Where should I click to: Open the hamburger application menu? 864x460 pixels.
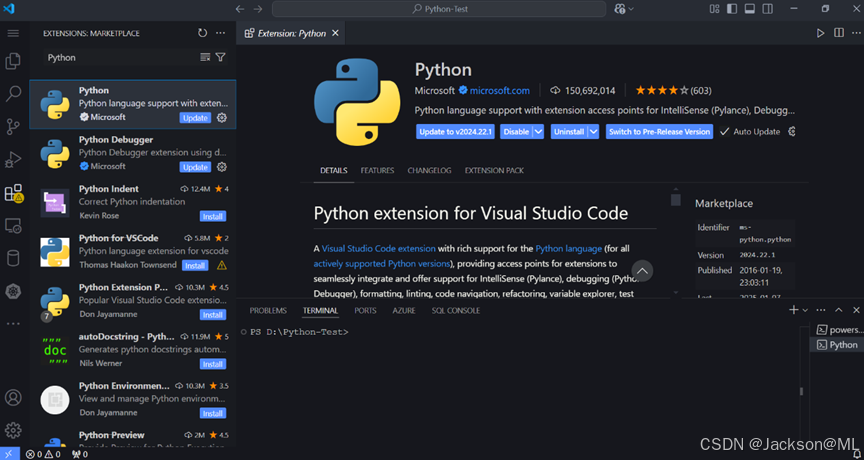pyautogui.click(x=13, y=34)
